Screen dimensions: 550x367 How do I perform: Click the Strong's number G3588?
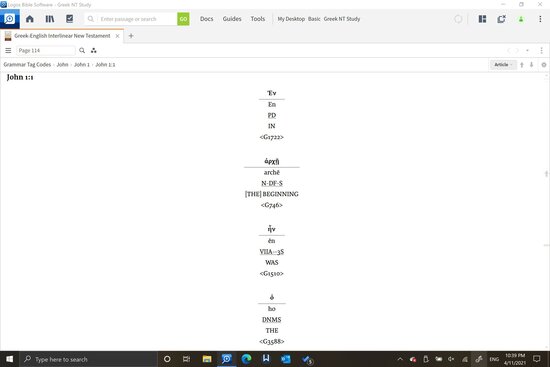tap(272, 341)
